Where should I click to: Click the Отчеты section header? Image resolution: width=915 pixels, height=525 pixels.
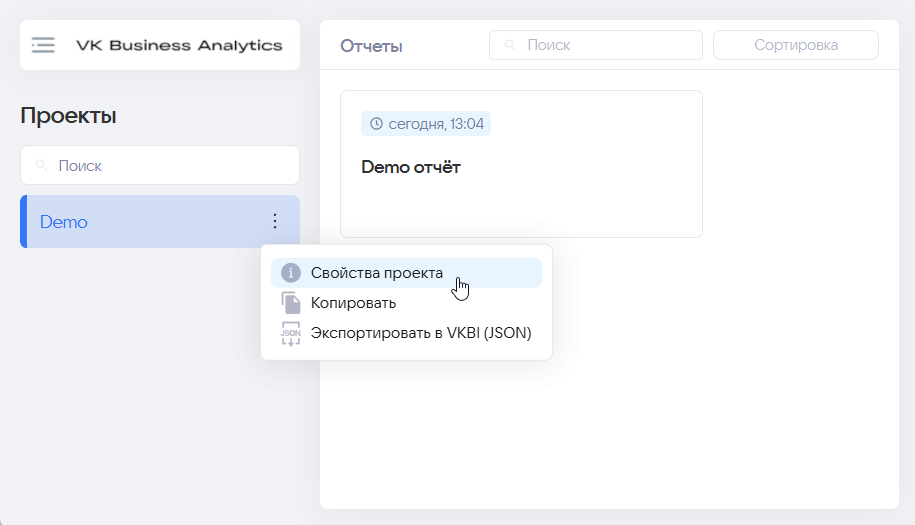(x=371, y=46)
